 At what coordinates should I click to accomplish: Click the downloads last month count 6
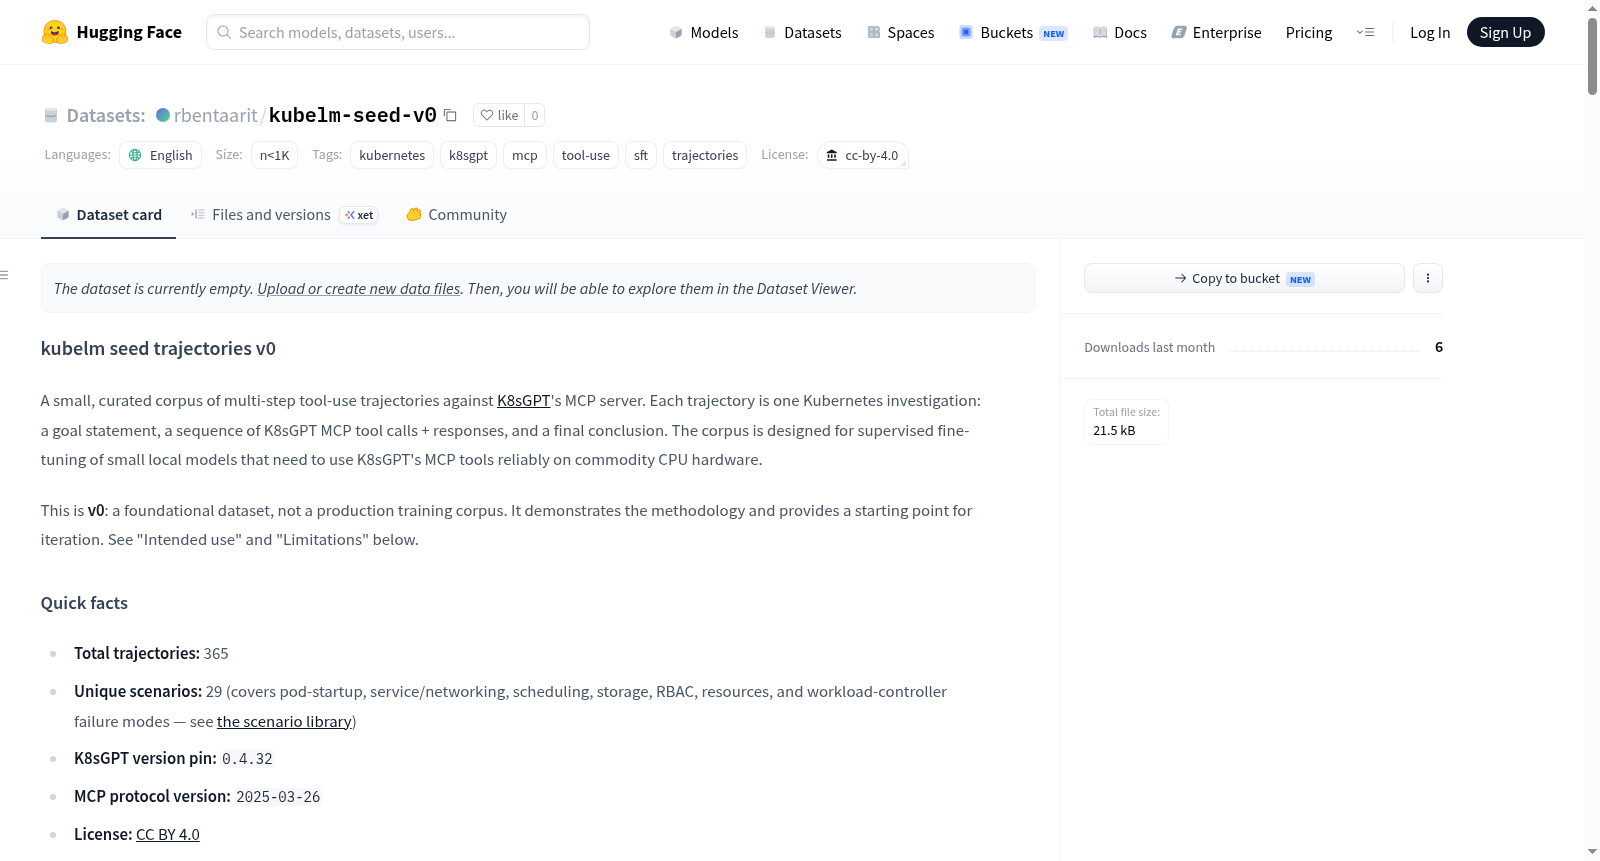pos(1439,347)
